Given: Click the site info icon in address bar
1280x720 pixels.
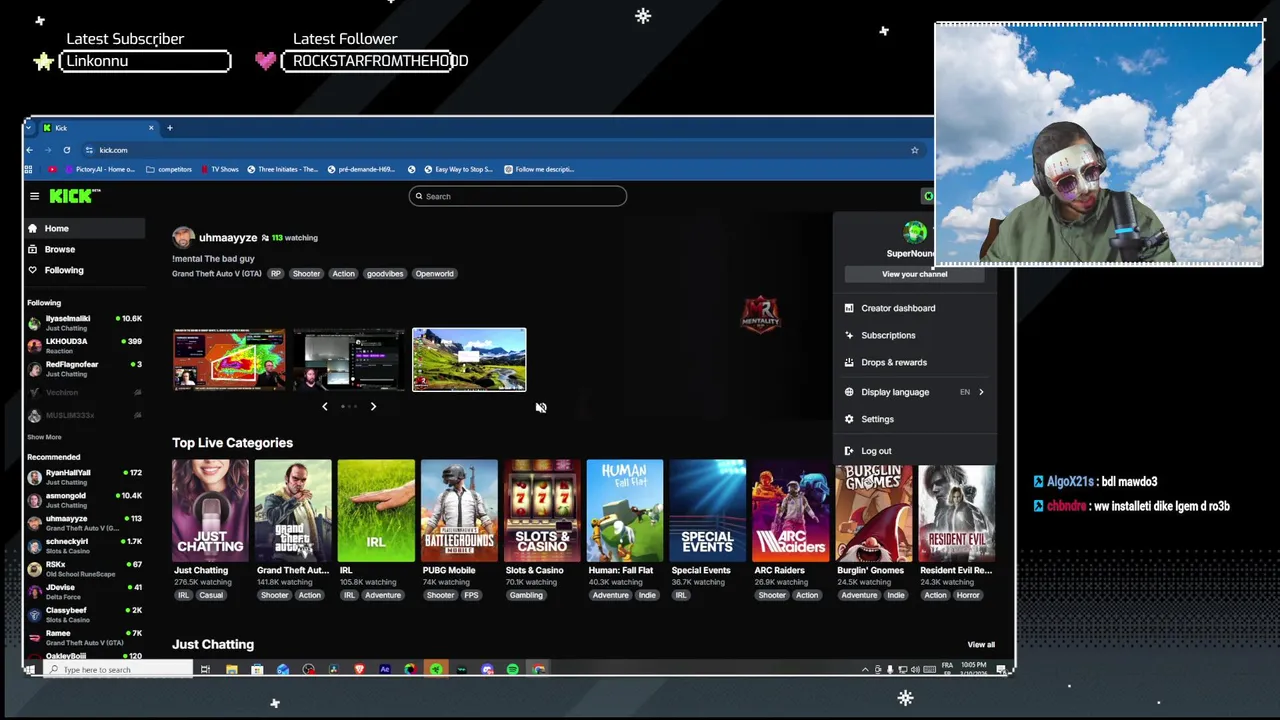Looking at the screenshot, I should click(89, 150).
